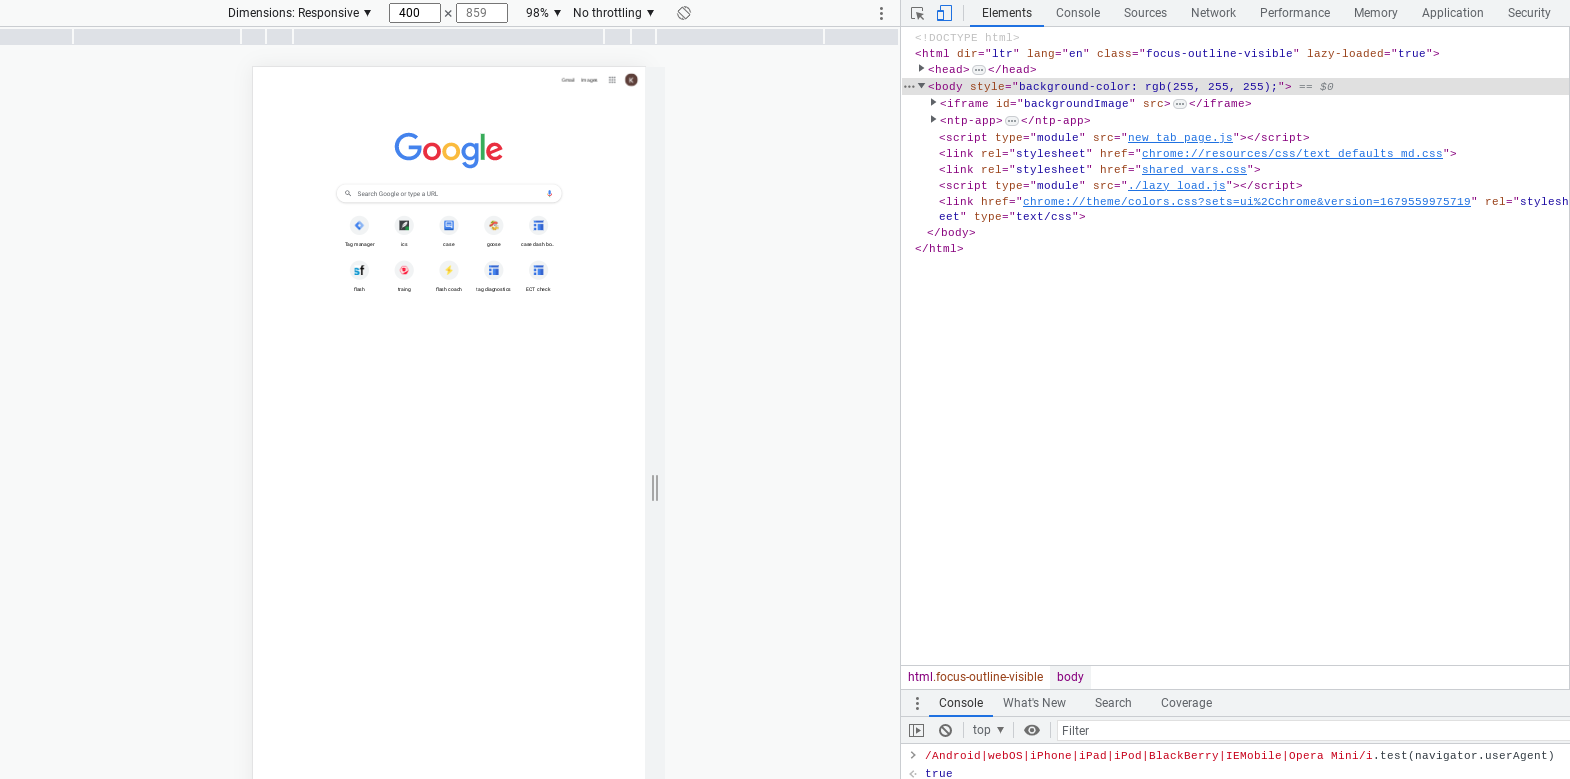Screen dimensions: 1570x779
Task: Open the Gmail link
Action: (568, 80)
